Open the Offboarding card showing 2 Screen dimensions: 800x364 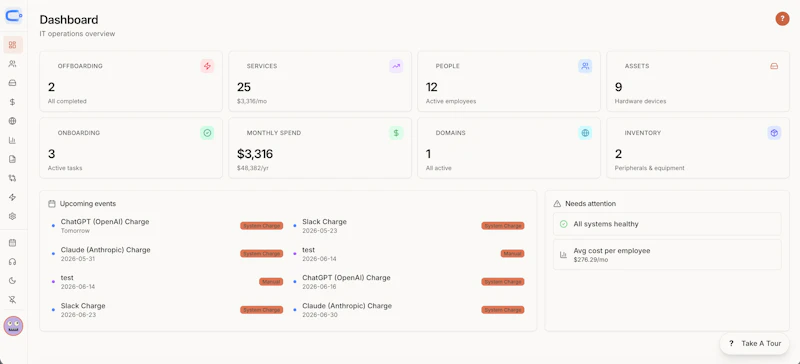click(x=131, y=81)
